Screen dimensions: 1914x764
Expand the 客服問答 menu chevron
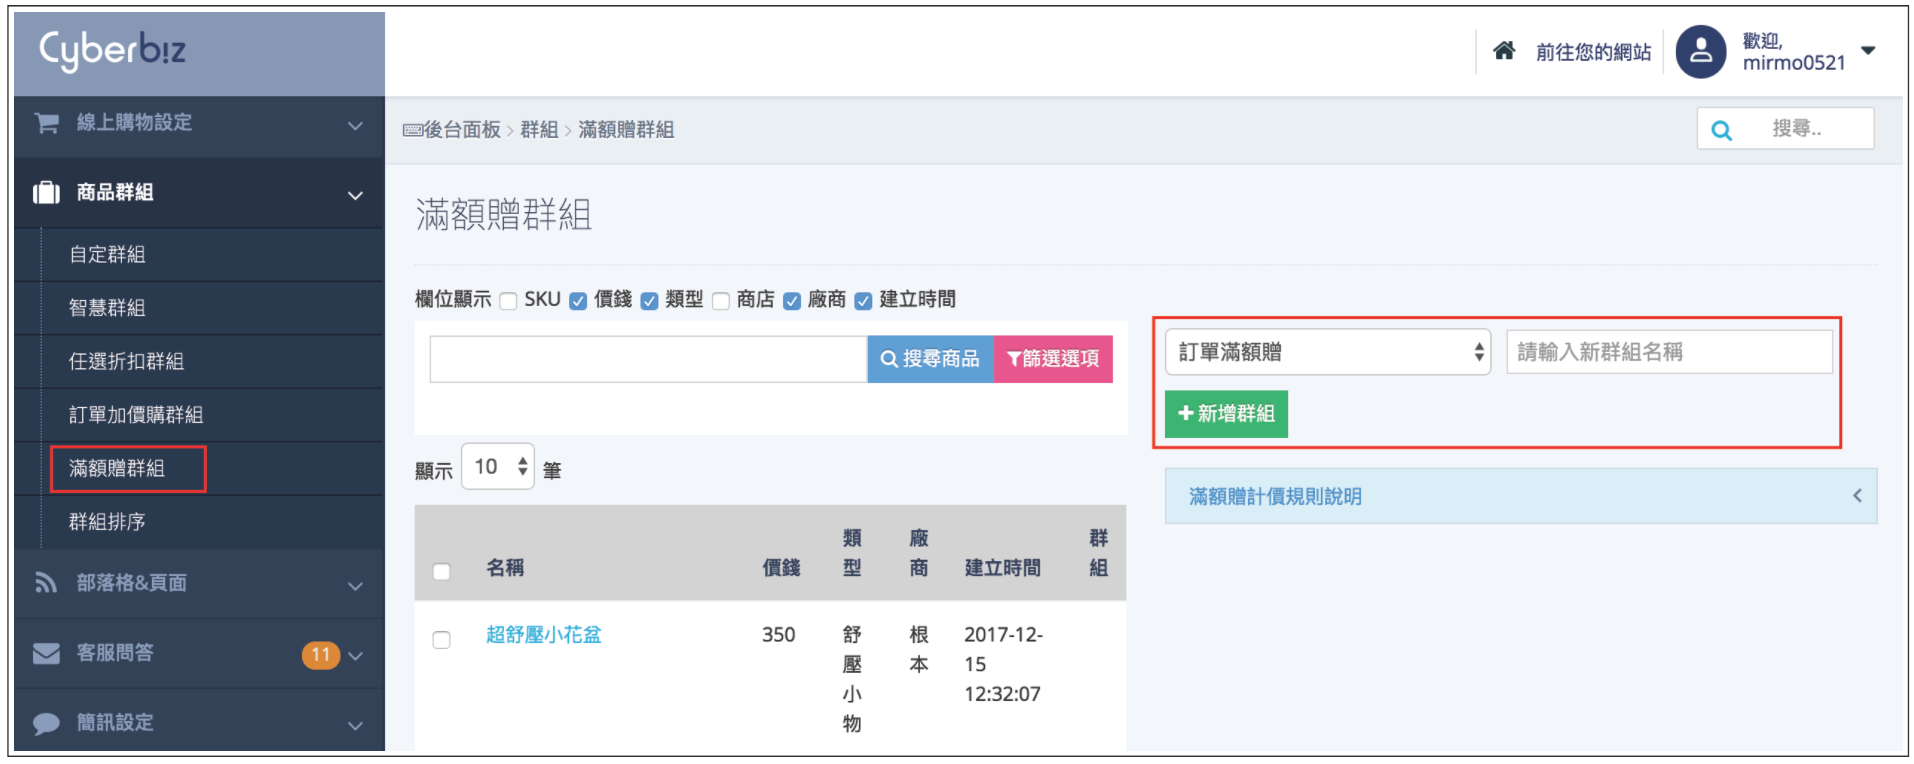point(355,656)
